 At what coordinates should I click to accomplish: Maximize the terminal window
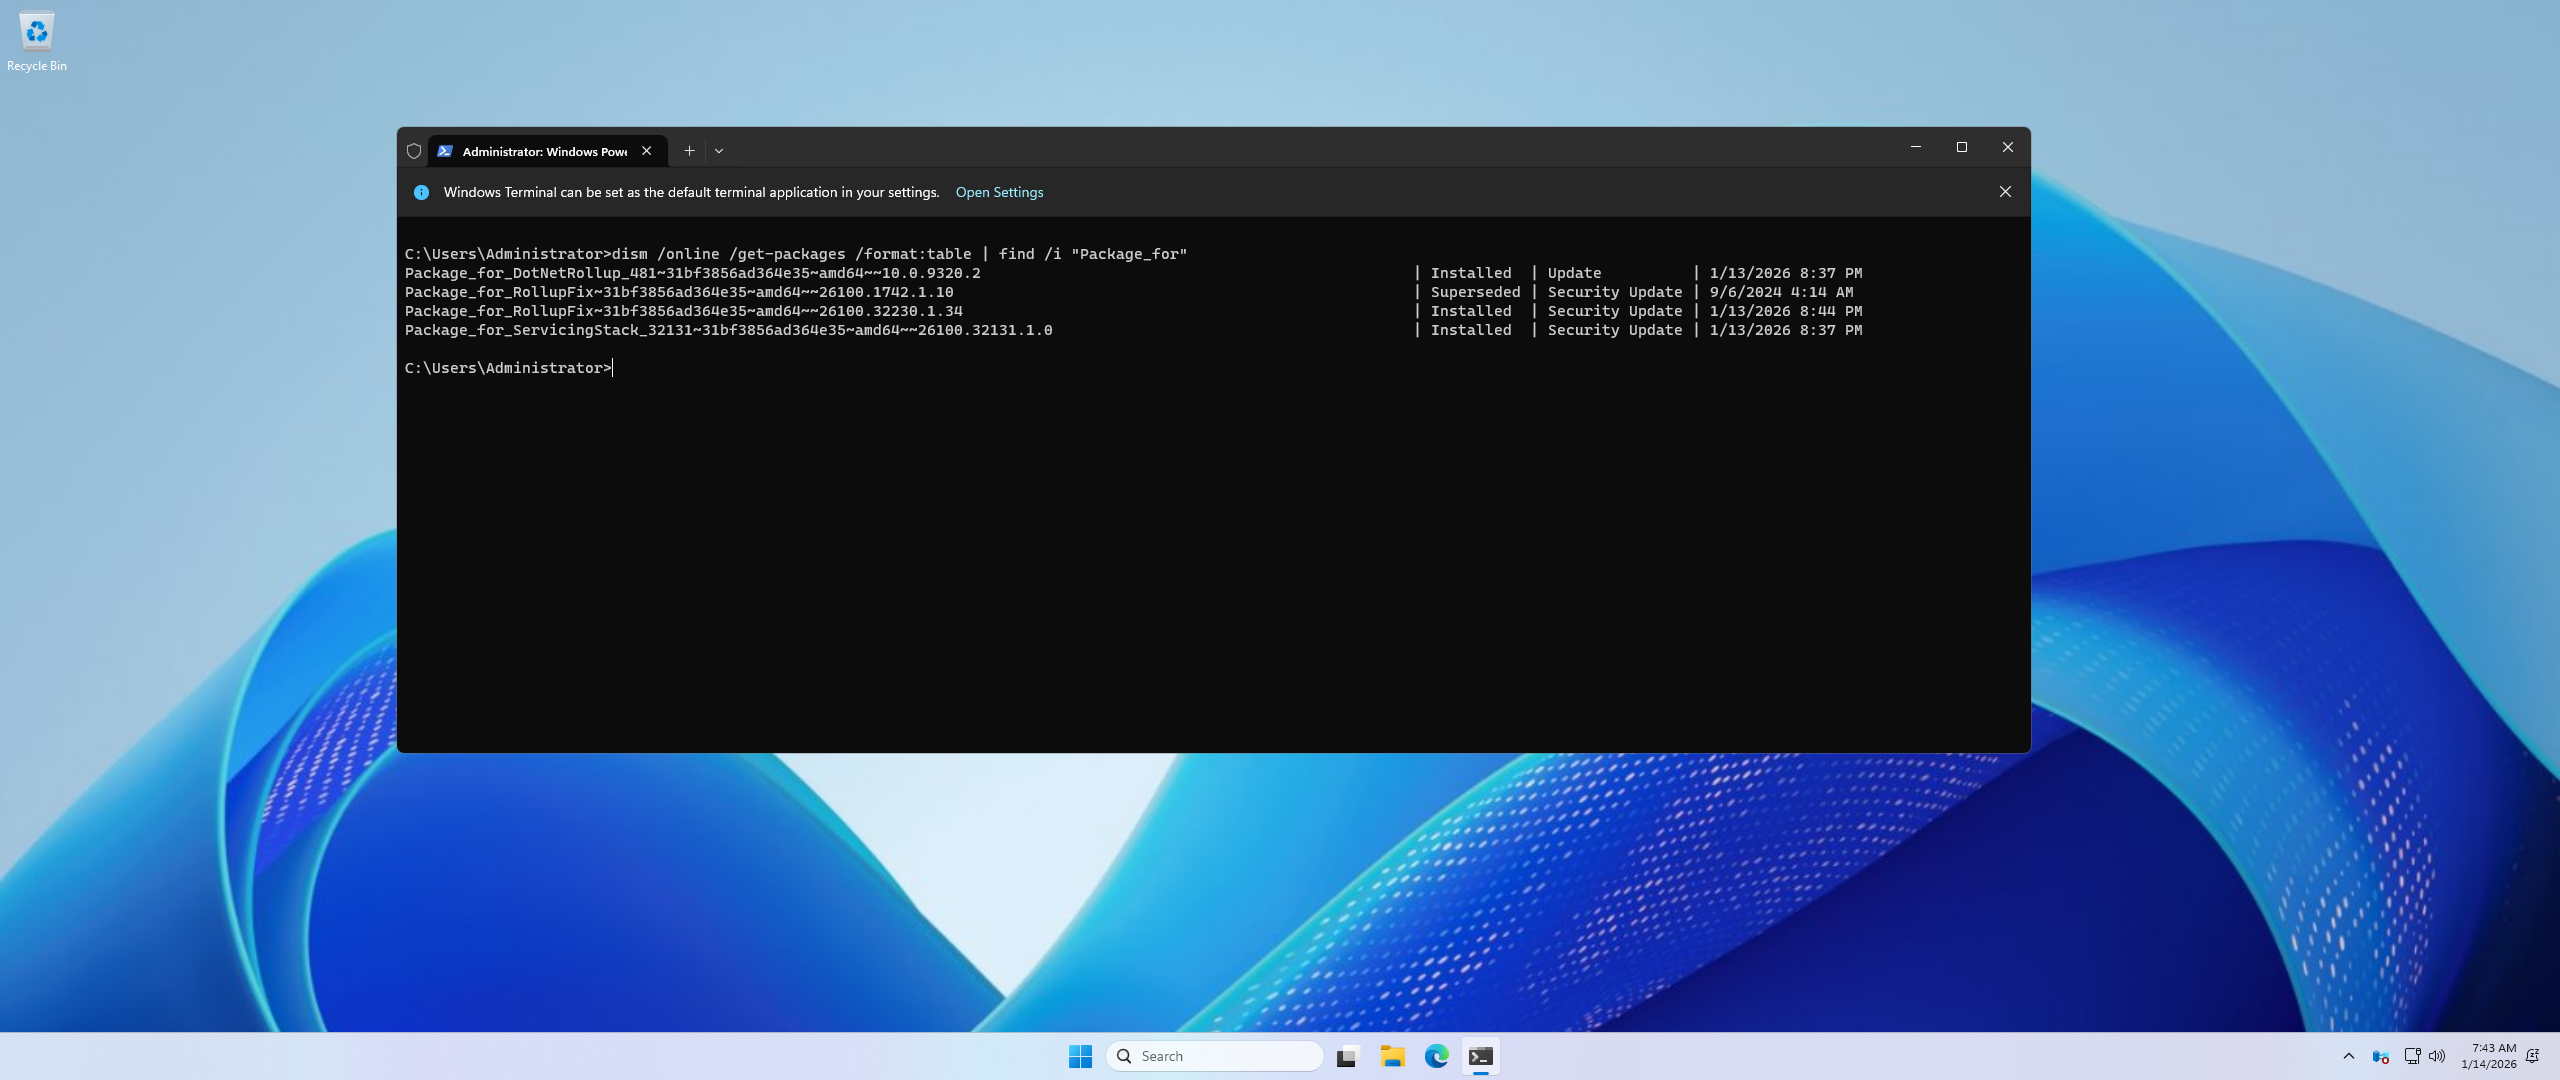[1962, 147]
